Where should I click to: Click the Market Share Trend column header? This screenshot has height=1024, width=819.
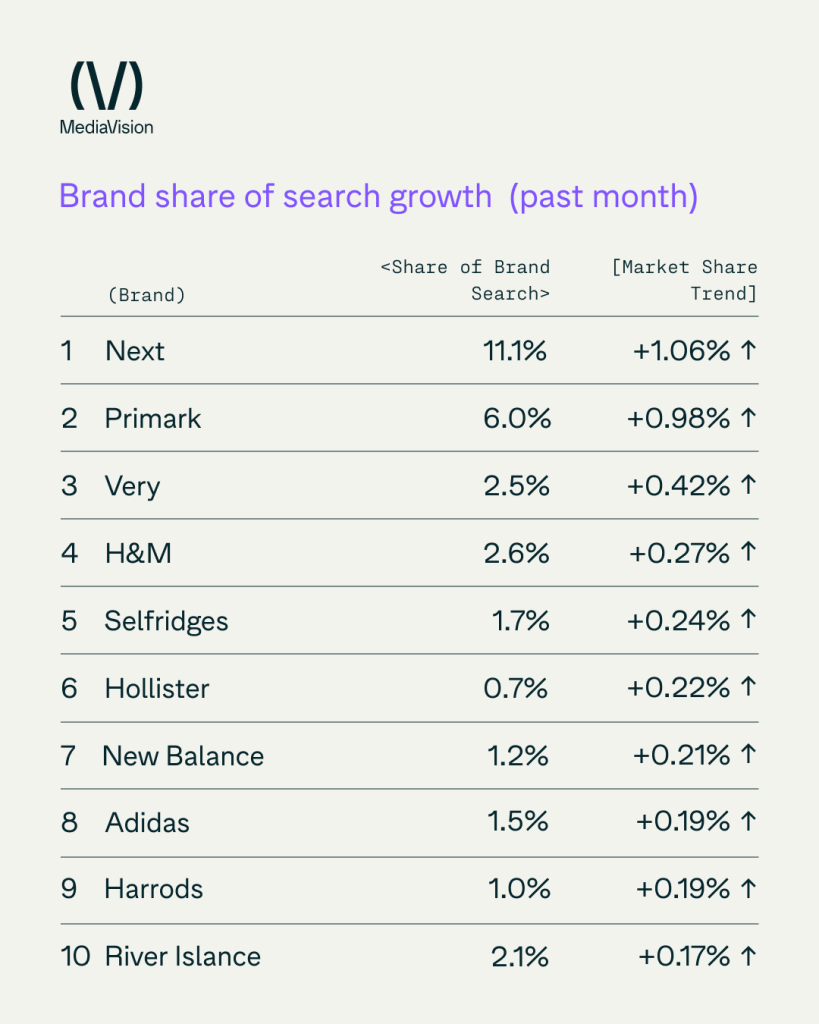684,280
